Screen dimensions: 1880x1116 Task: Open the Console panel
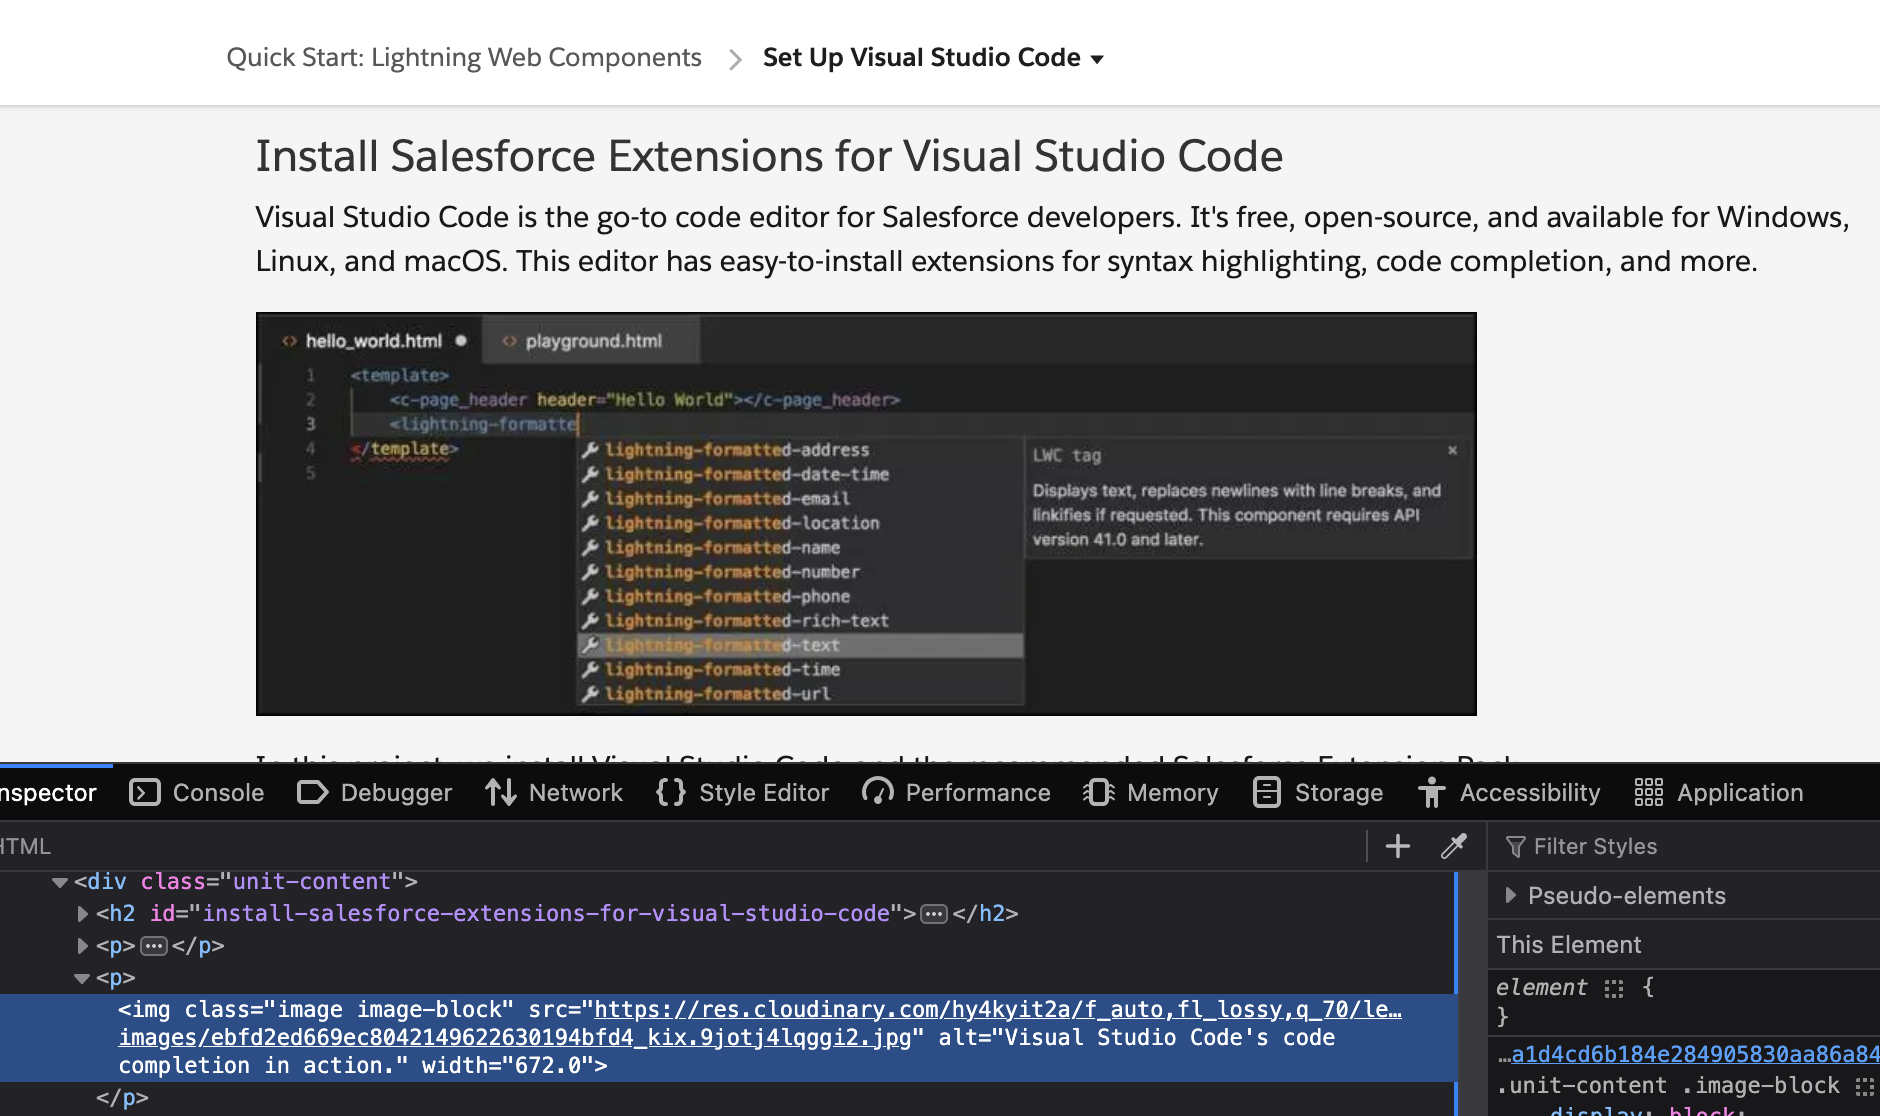[x=197, y=793]
